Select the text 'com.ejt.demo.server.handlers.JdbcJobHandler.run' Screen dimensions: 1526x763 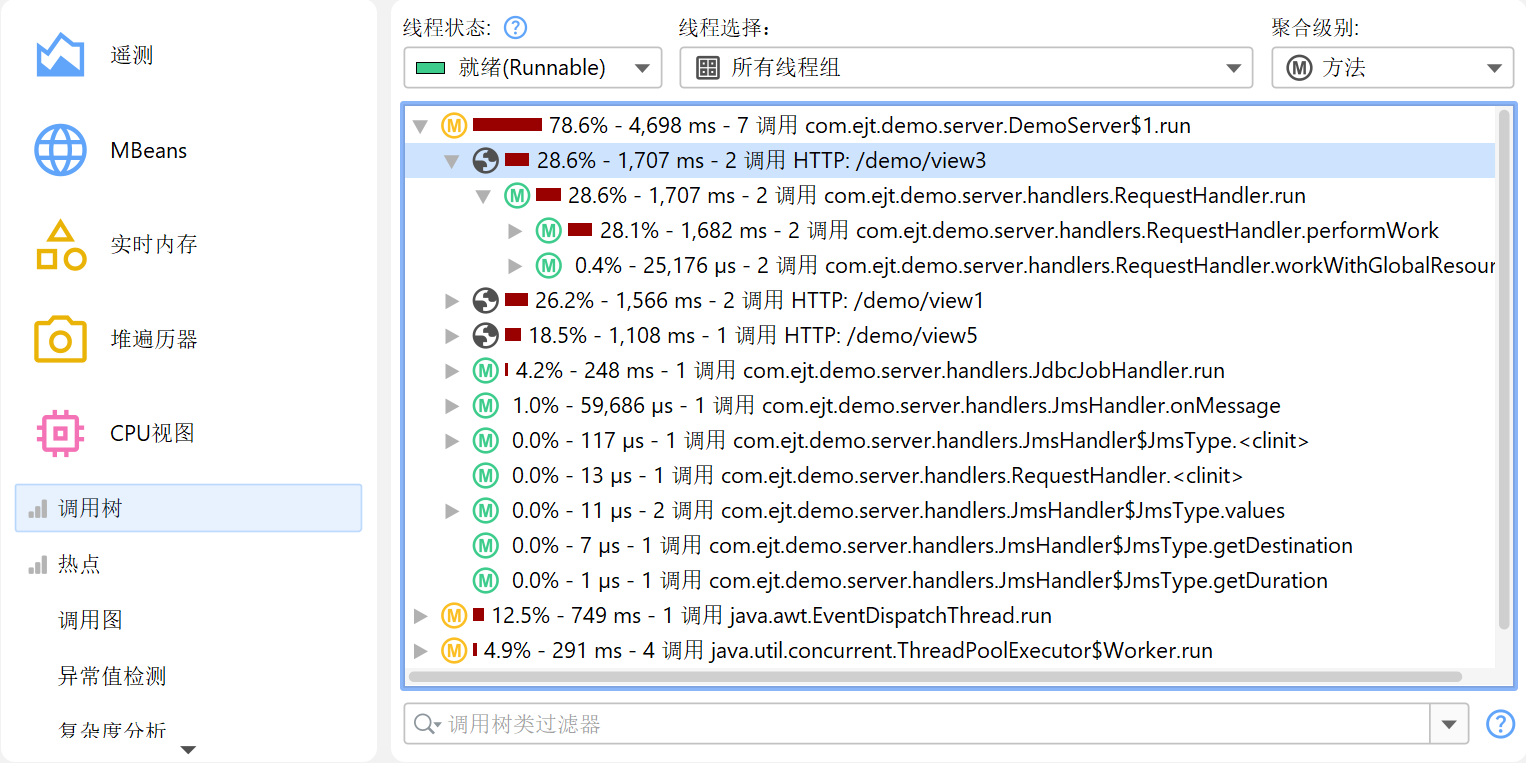(x=984, y=371)
